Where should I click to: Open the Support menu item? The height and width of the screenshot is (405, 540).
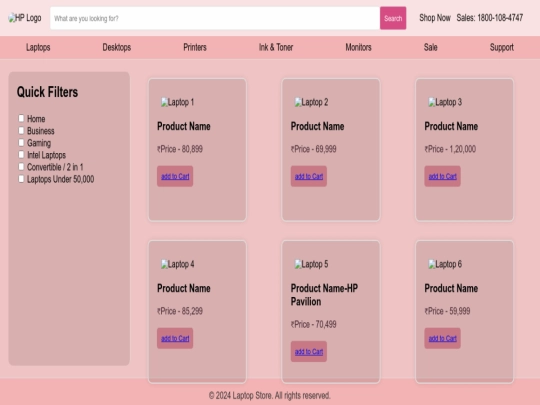point(502,47)
